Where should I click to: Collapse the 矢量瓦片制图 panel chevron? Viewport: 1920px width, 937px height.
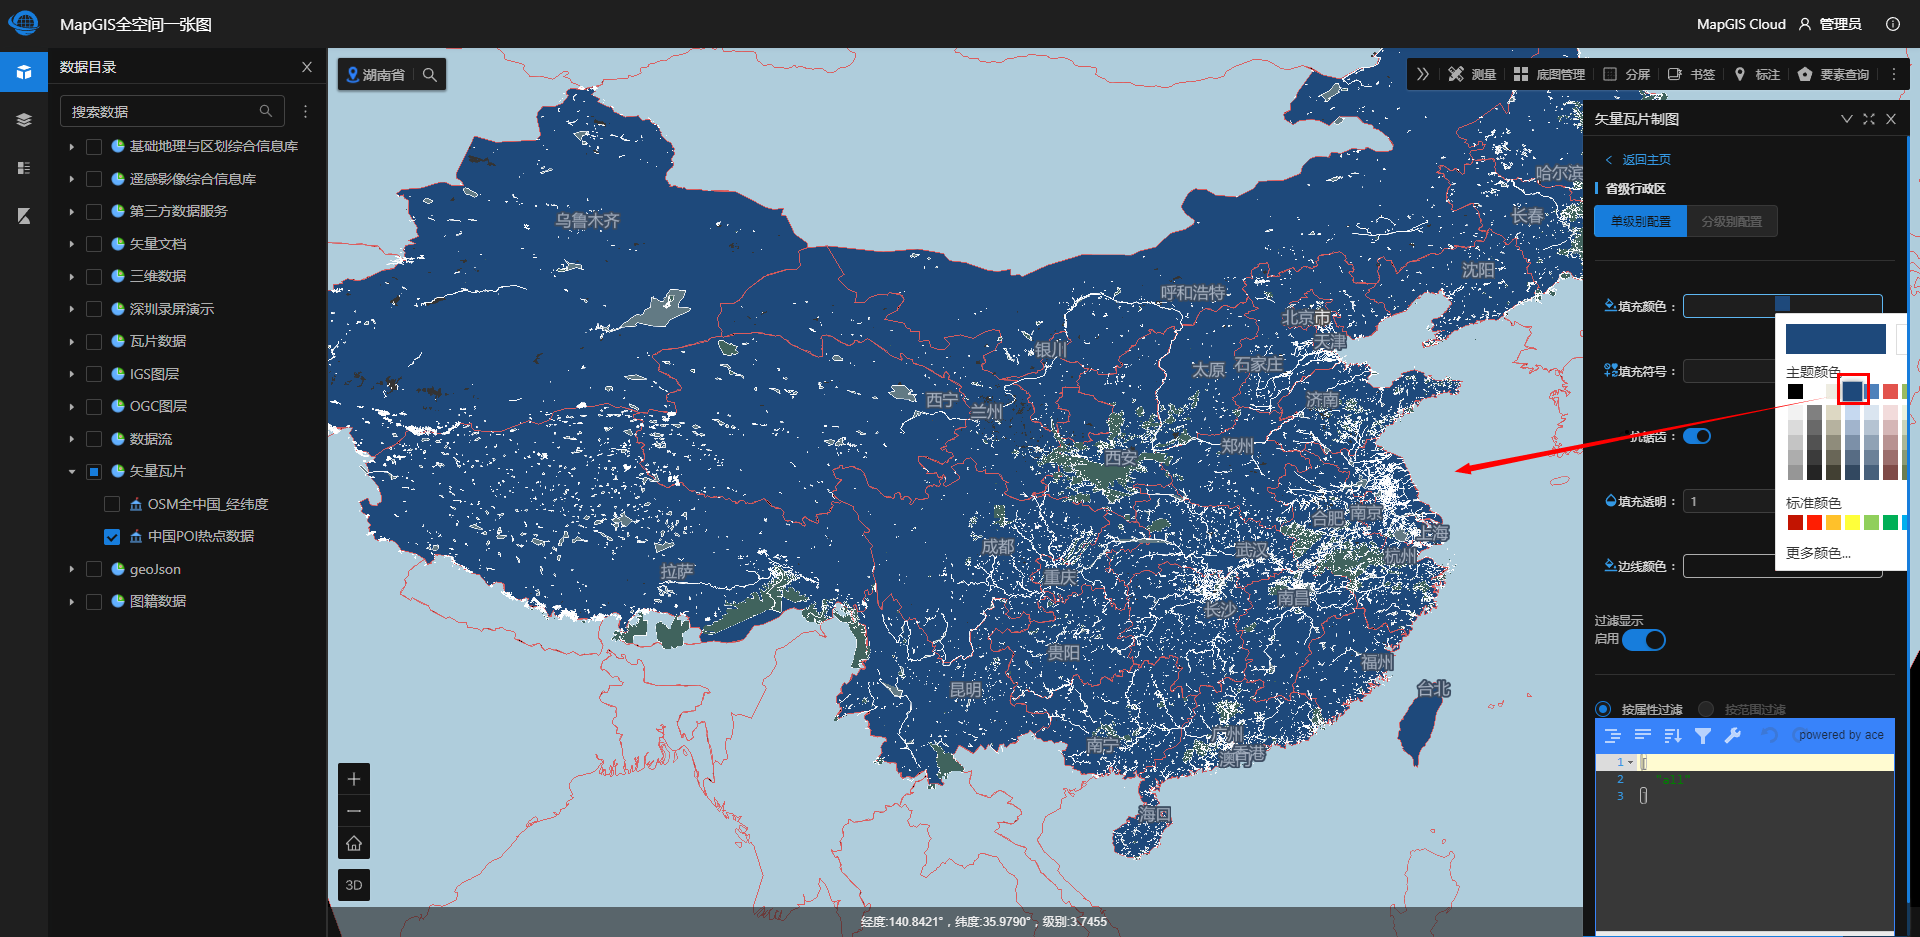pos(1847,119)
